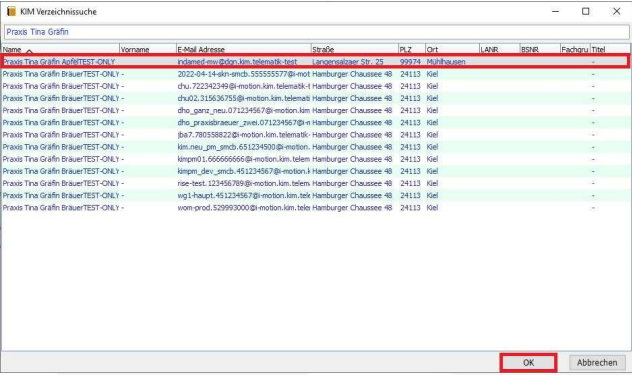Sort by the LANR column header
The image size is (632, 375).
coord(499,49)
